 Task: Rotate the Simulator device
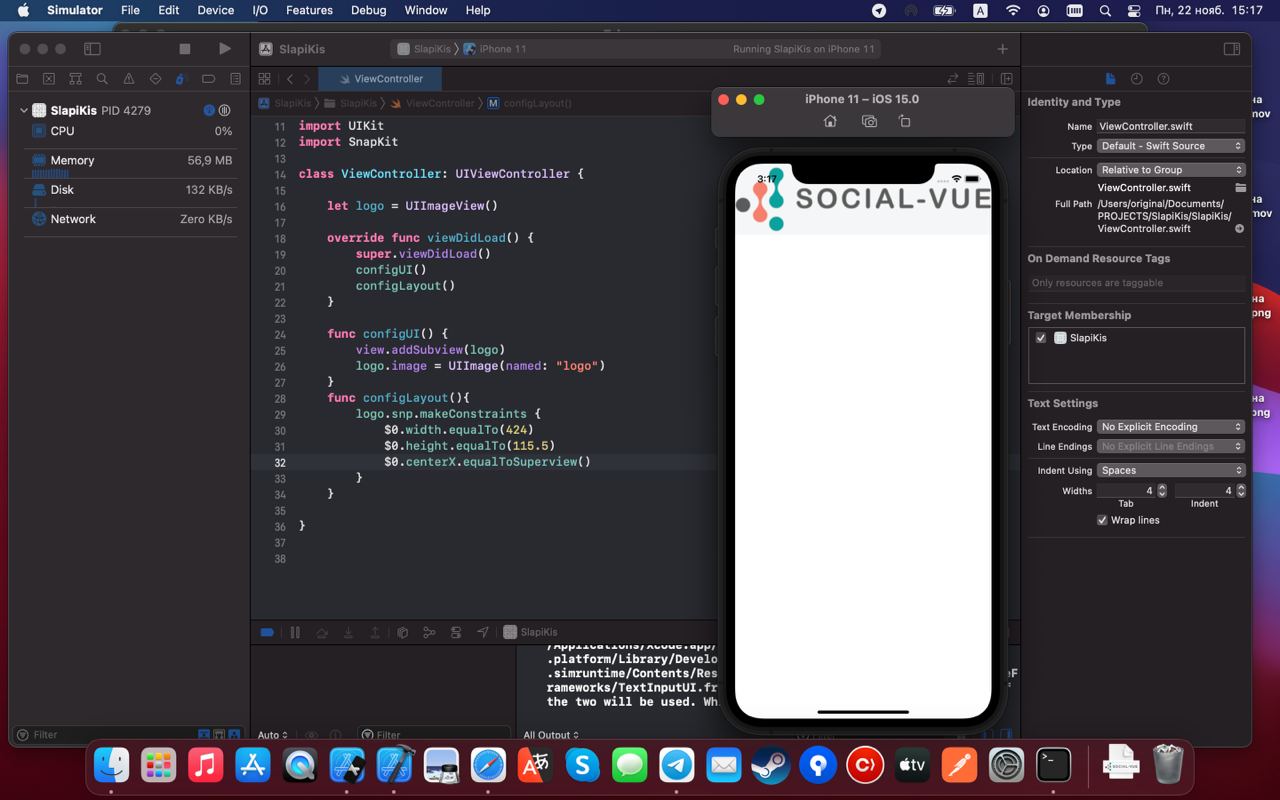coord(904,121)
